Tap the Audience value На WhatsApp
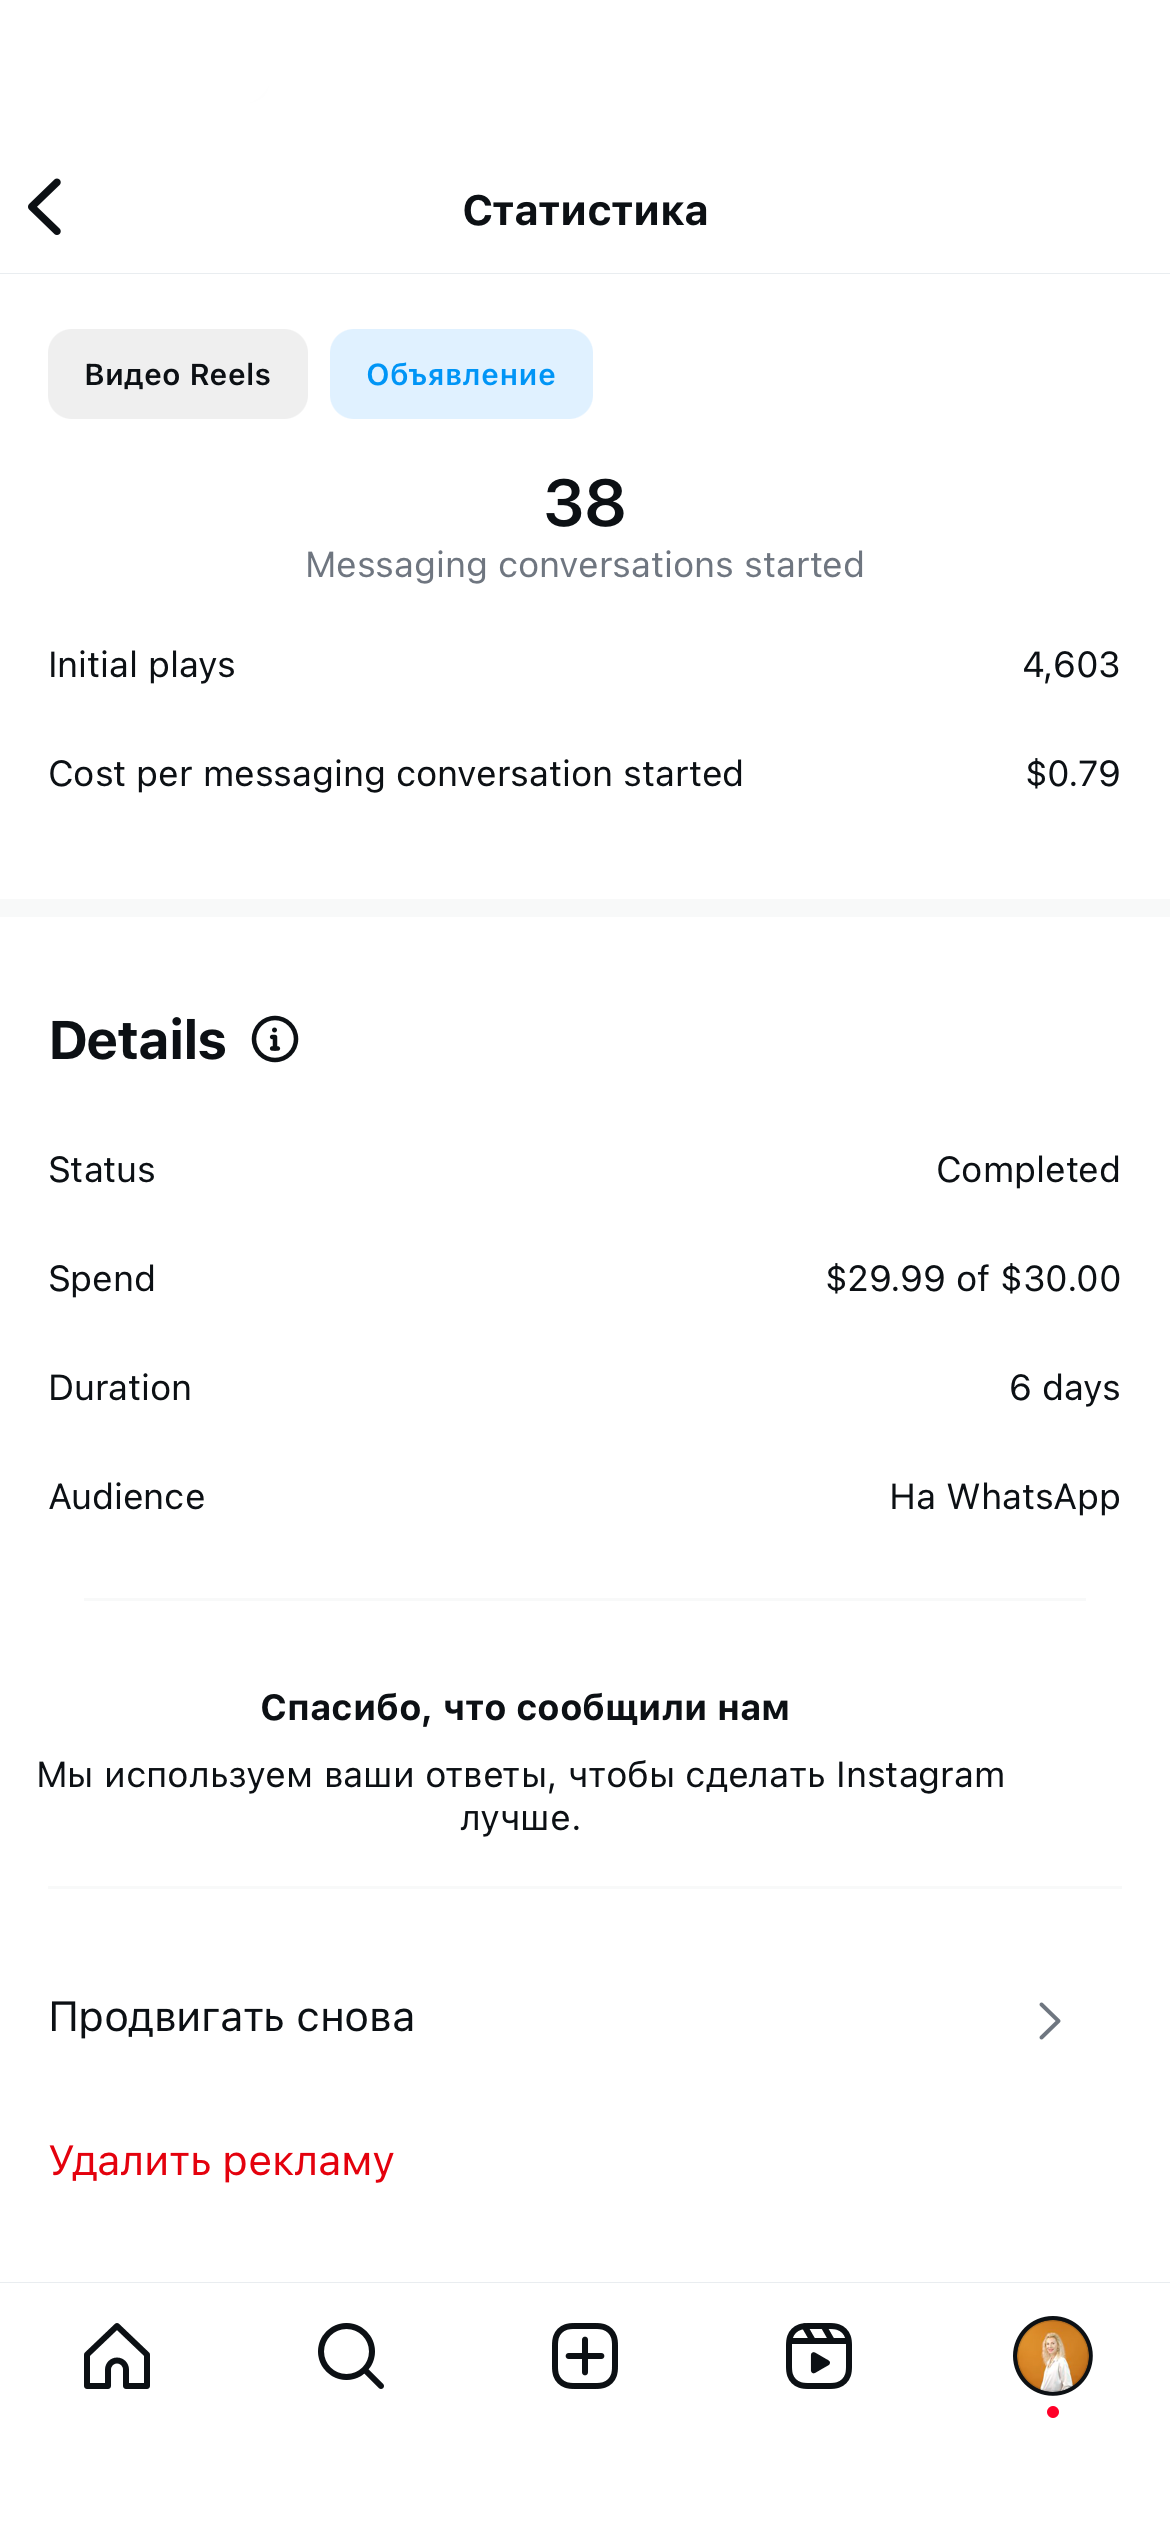 (x=1005, y=1497)
